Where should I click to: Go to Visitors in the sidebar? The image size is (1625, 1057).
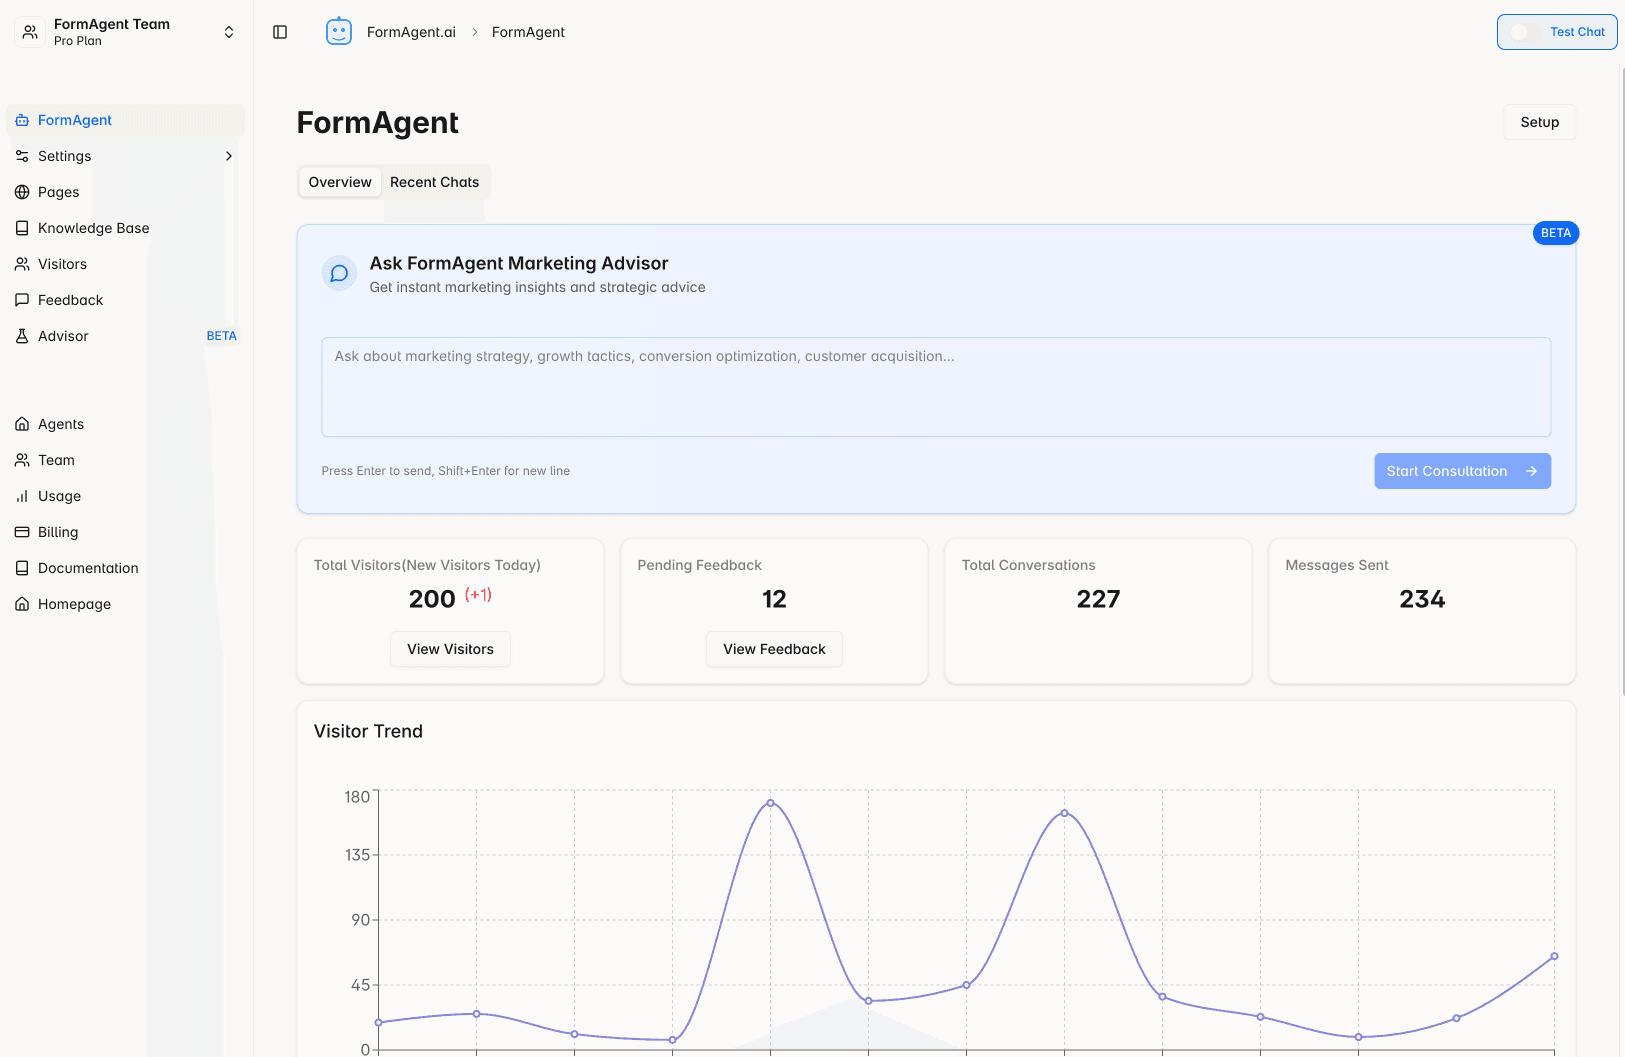pyautogui.click(x=126, y=264)
